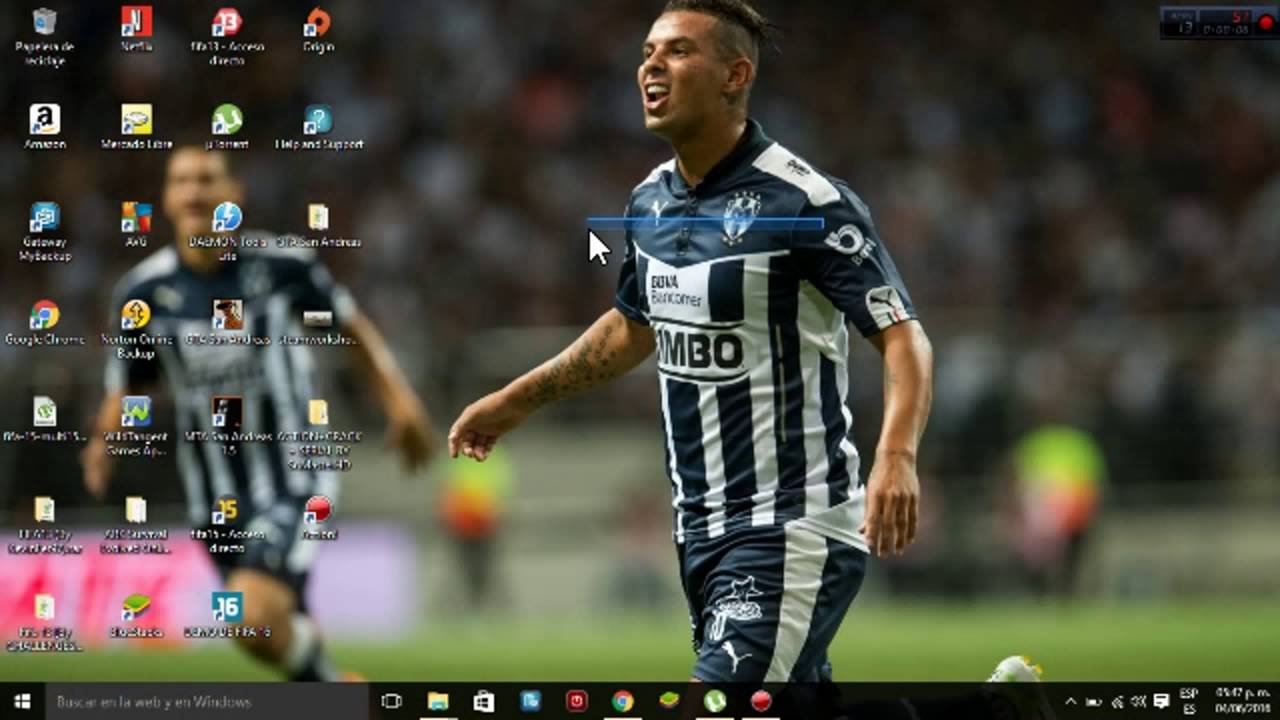Image resolution: width=1280 pixels, height=720 pixels.
Task: Check the battery status tray icon
Action: (x=1093, y=701)
